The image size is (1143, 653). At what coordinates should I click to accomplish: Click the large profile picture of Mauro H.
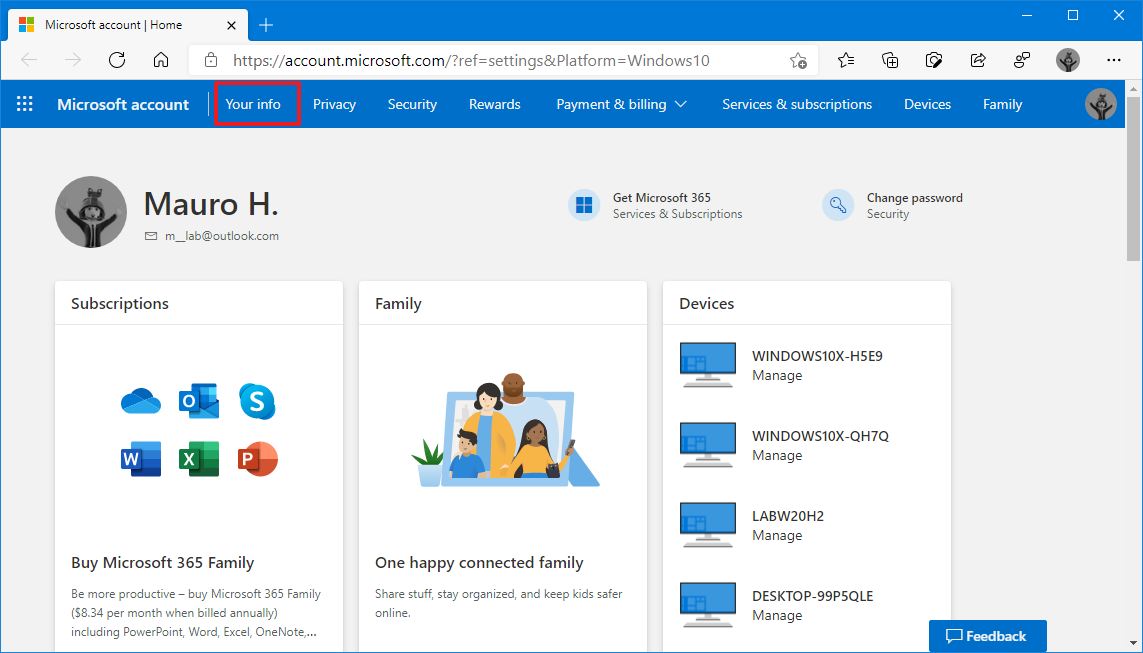pyautogui.click(x=91, y=212)
